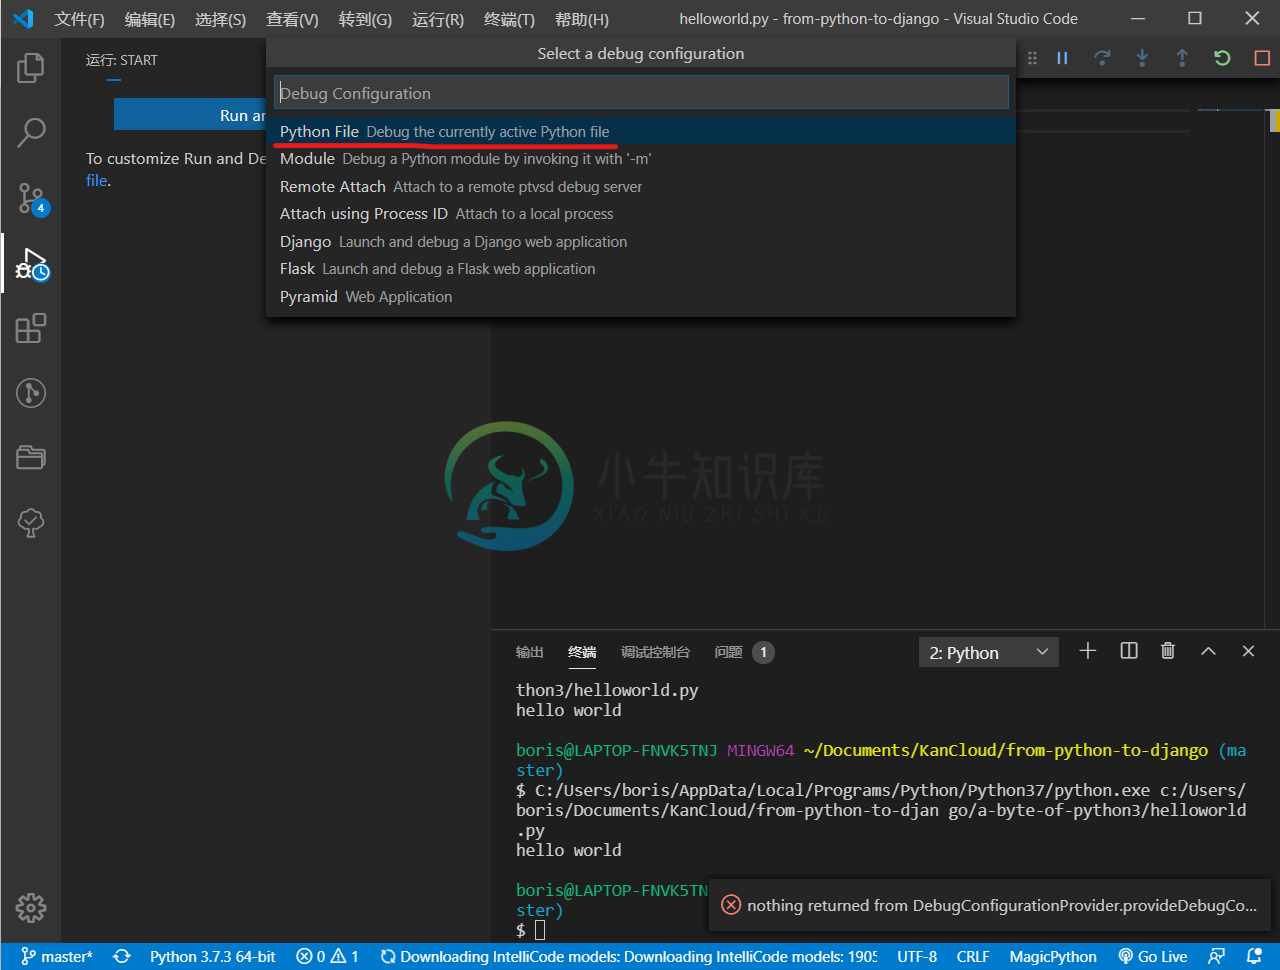Image resolution: width=1280 pixels, height=970 pixels.
Task: Change the MagicPython language mode
Action: click(1053, 957)
